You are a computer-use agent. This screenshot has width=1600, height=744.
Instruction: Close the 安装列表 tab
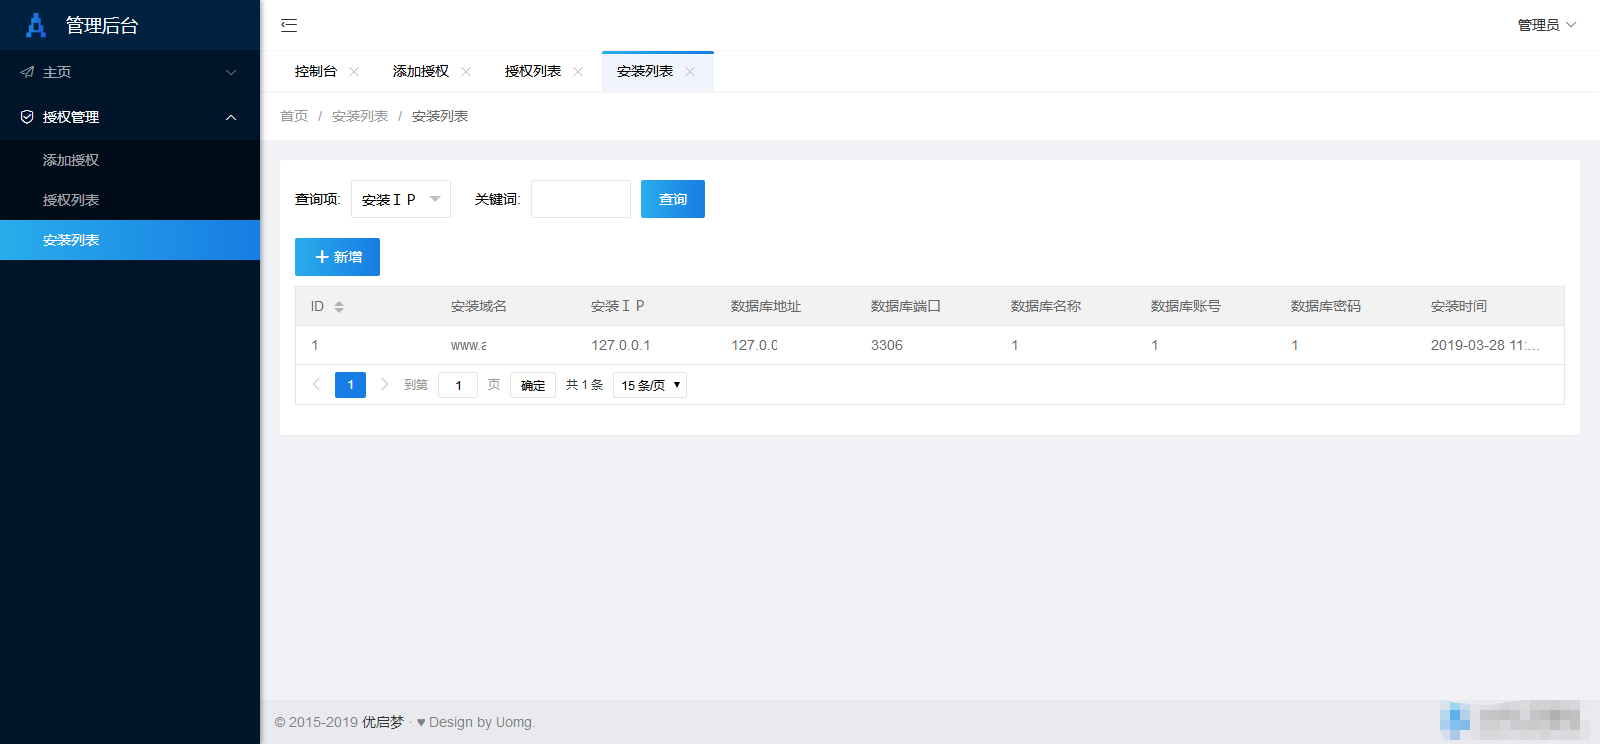[x=690, y=72]
